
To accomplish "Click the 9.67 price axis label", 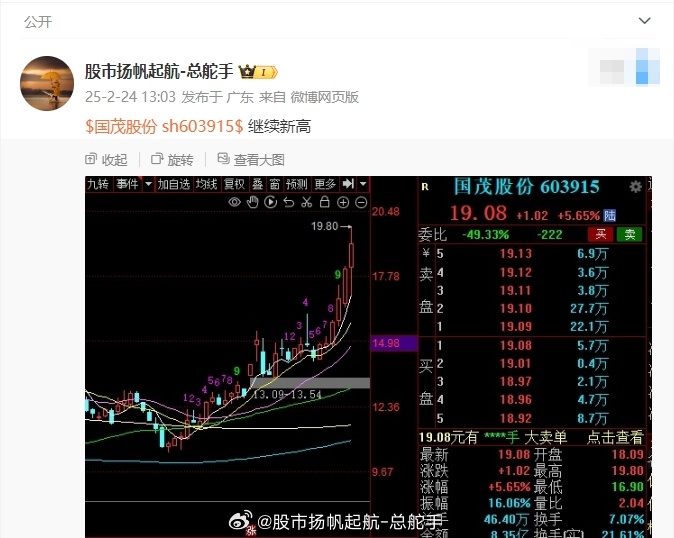I will click(x=382, y=472).
